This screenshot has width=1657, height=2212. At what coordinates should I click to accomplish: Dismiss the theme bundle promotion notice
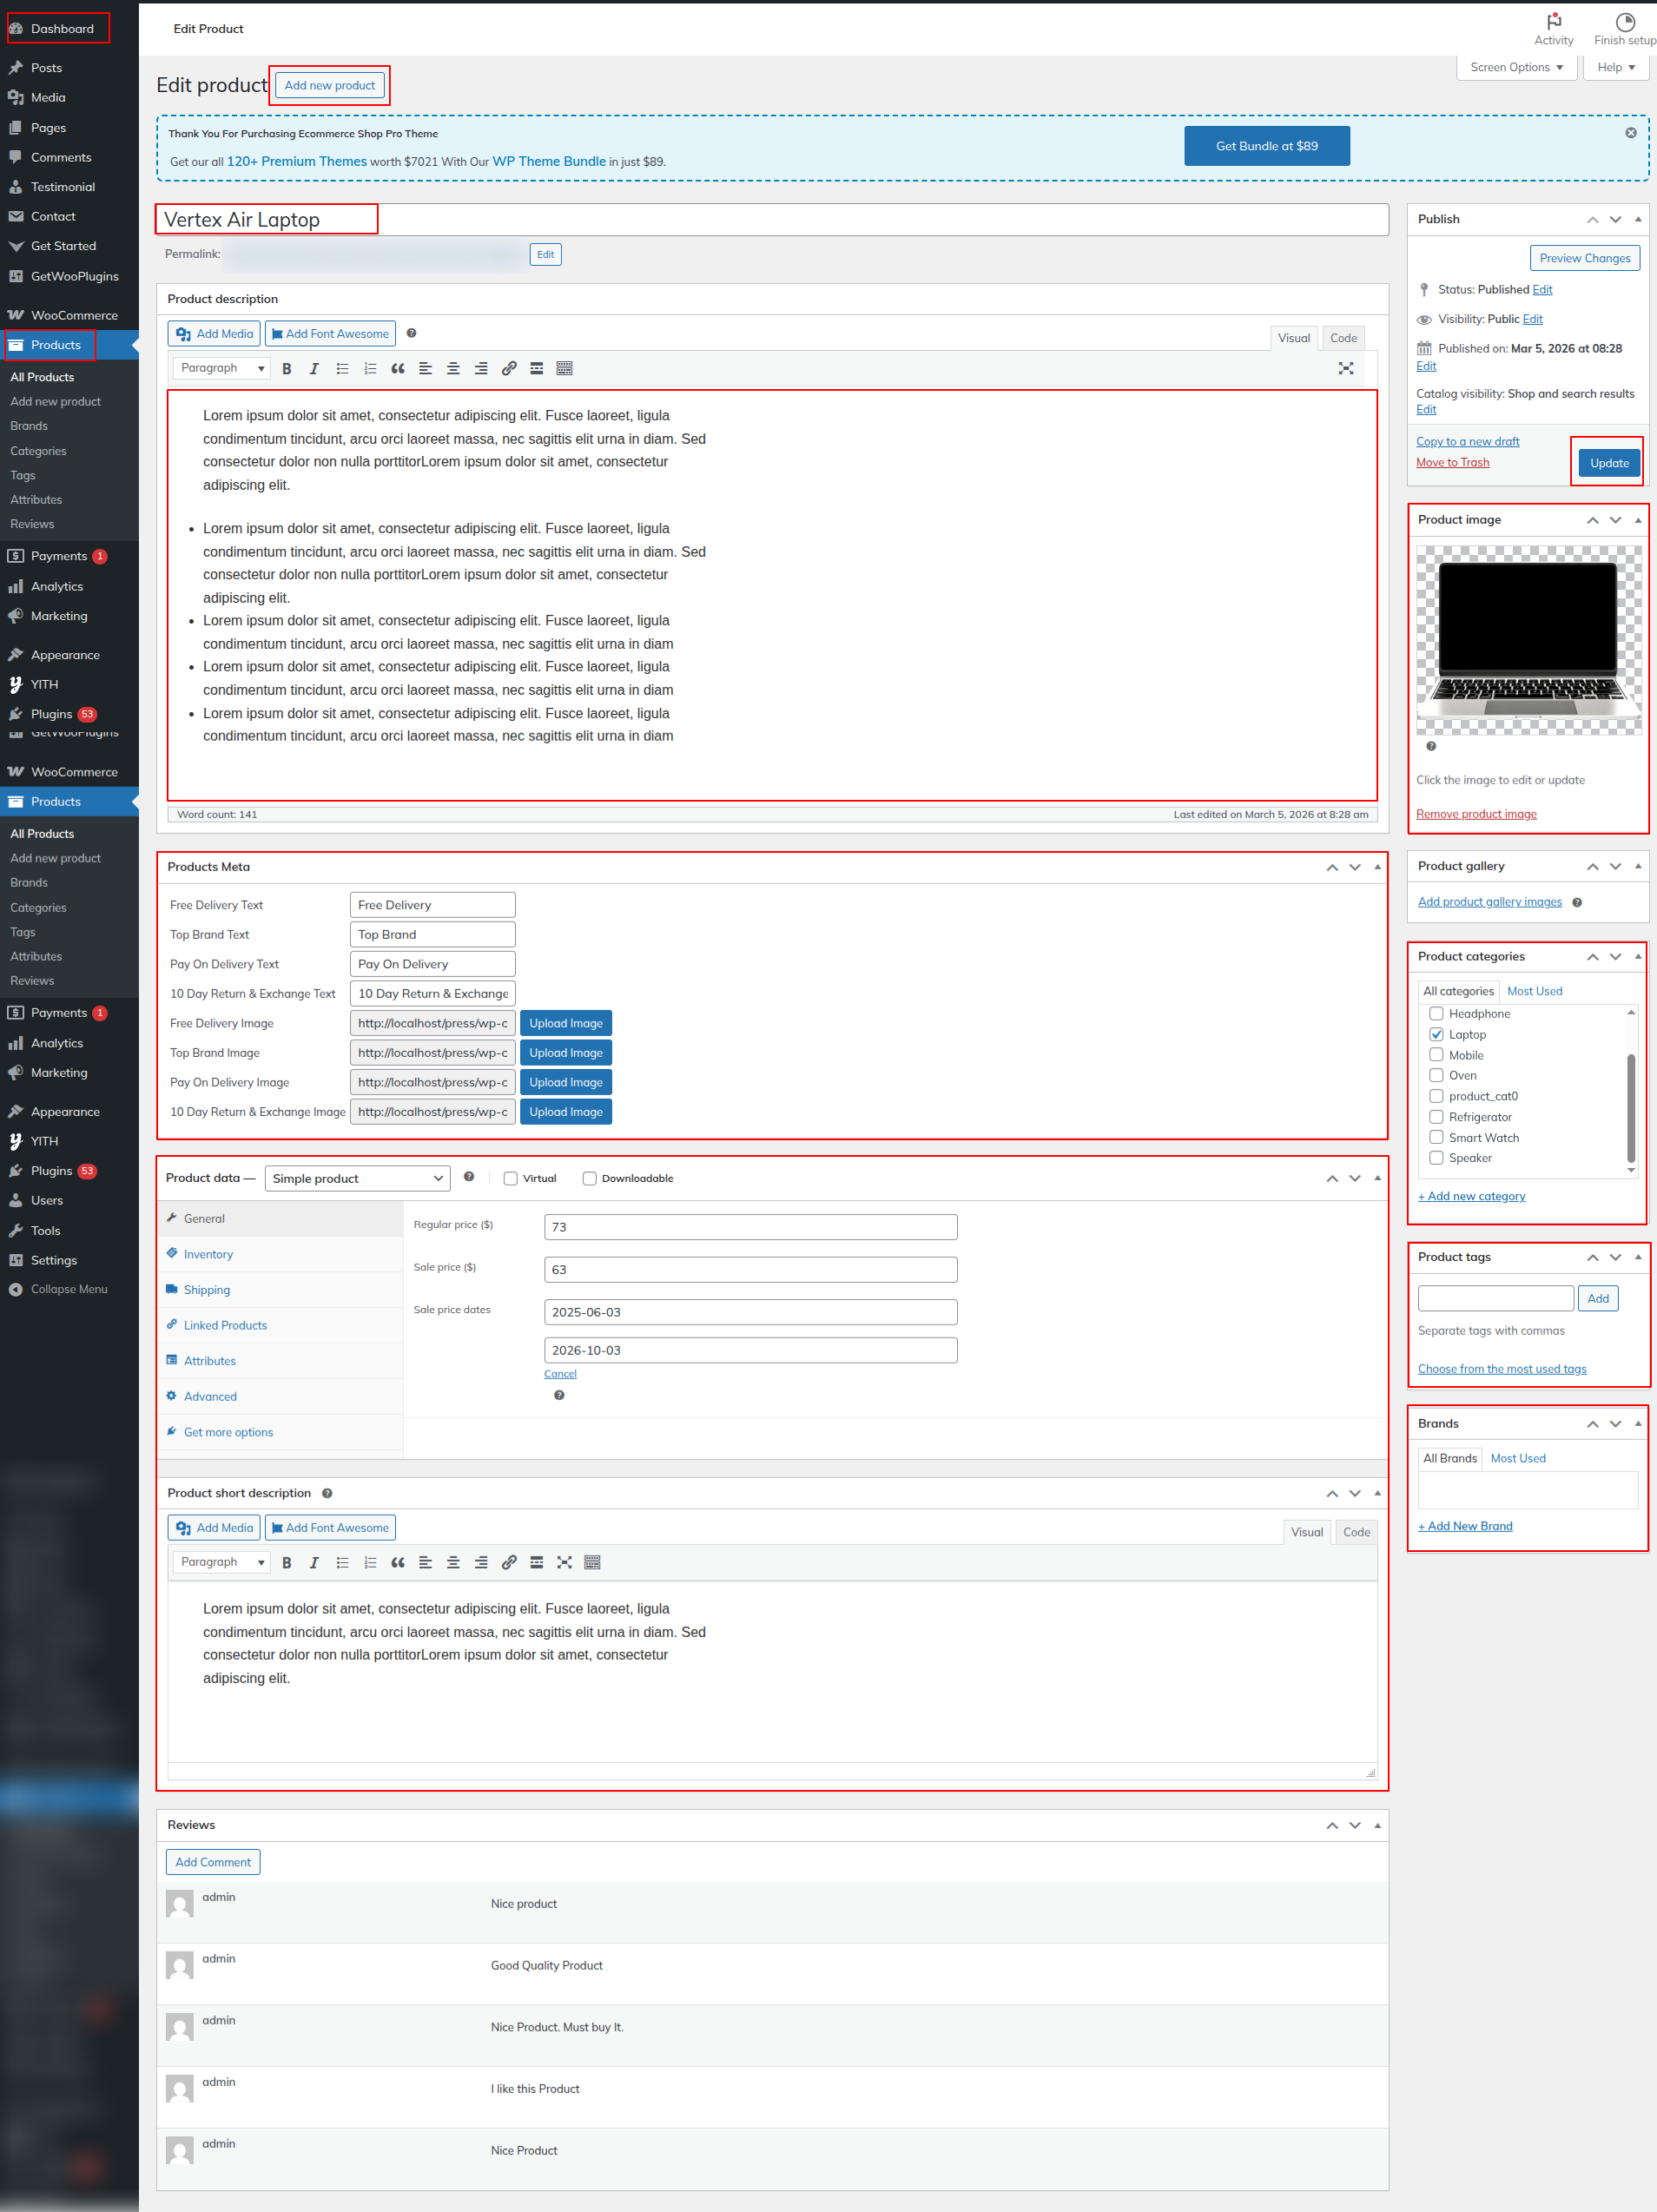click(x=1630, y=133)
